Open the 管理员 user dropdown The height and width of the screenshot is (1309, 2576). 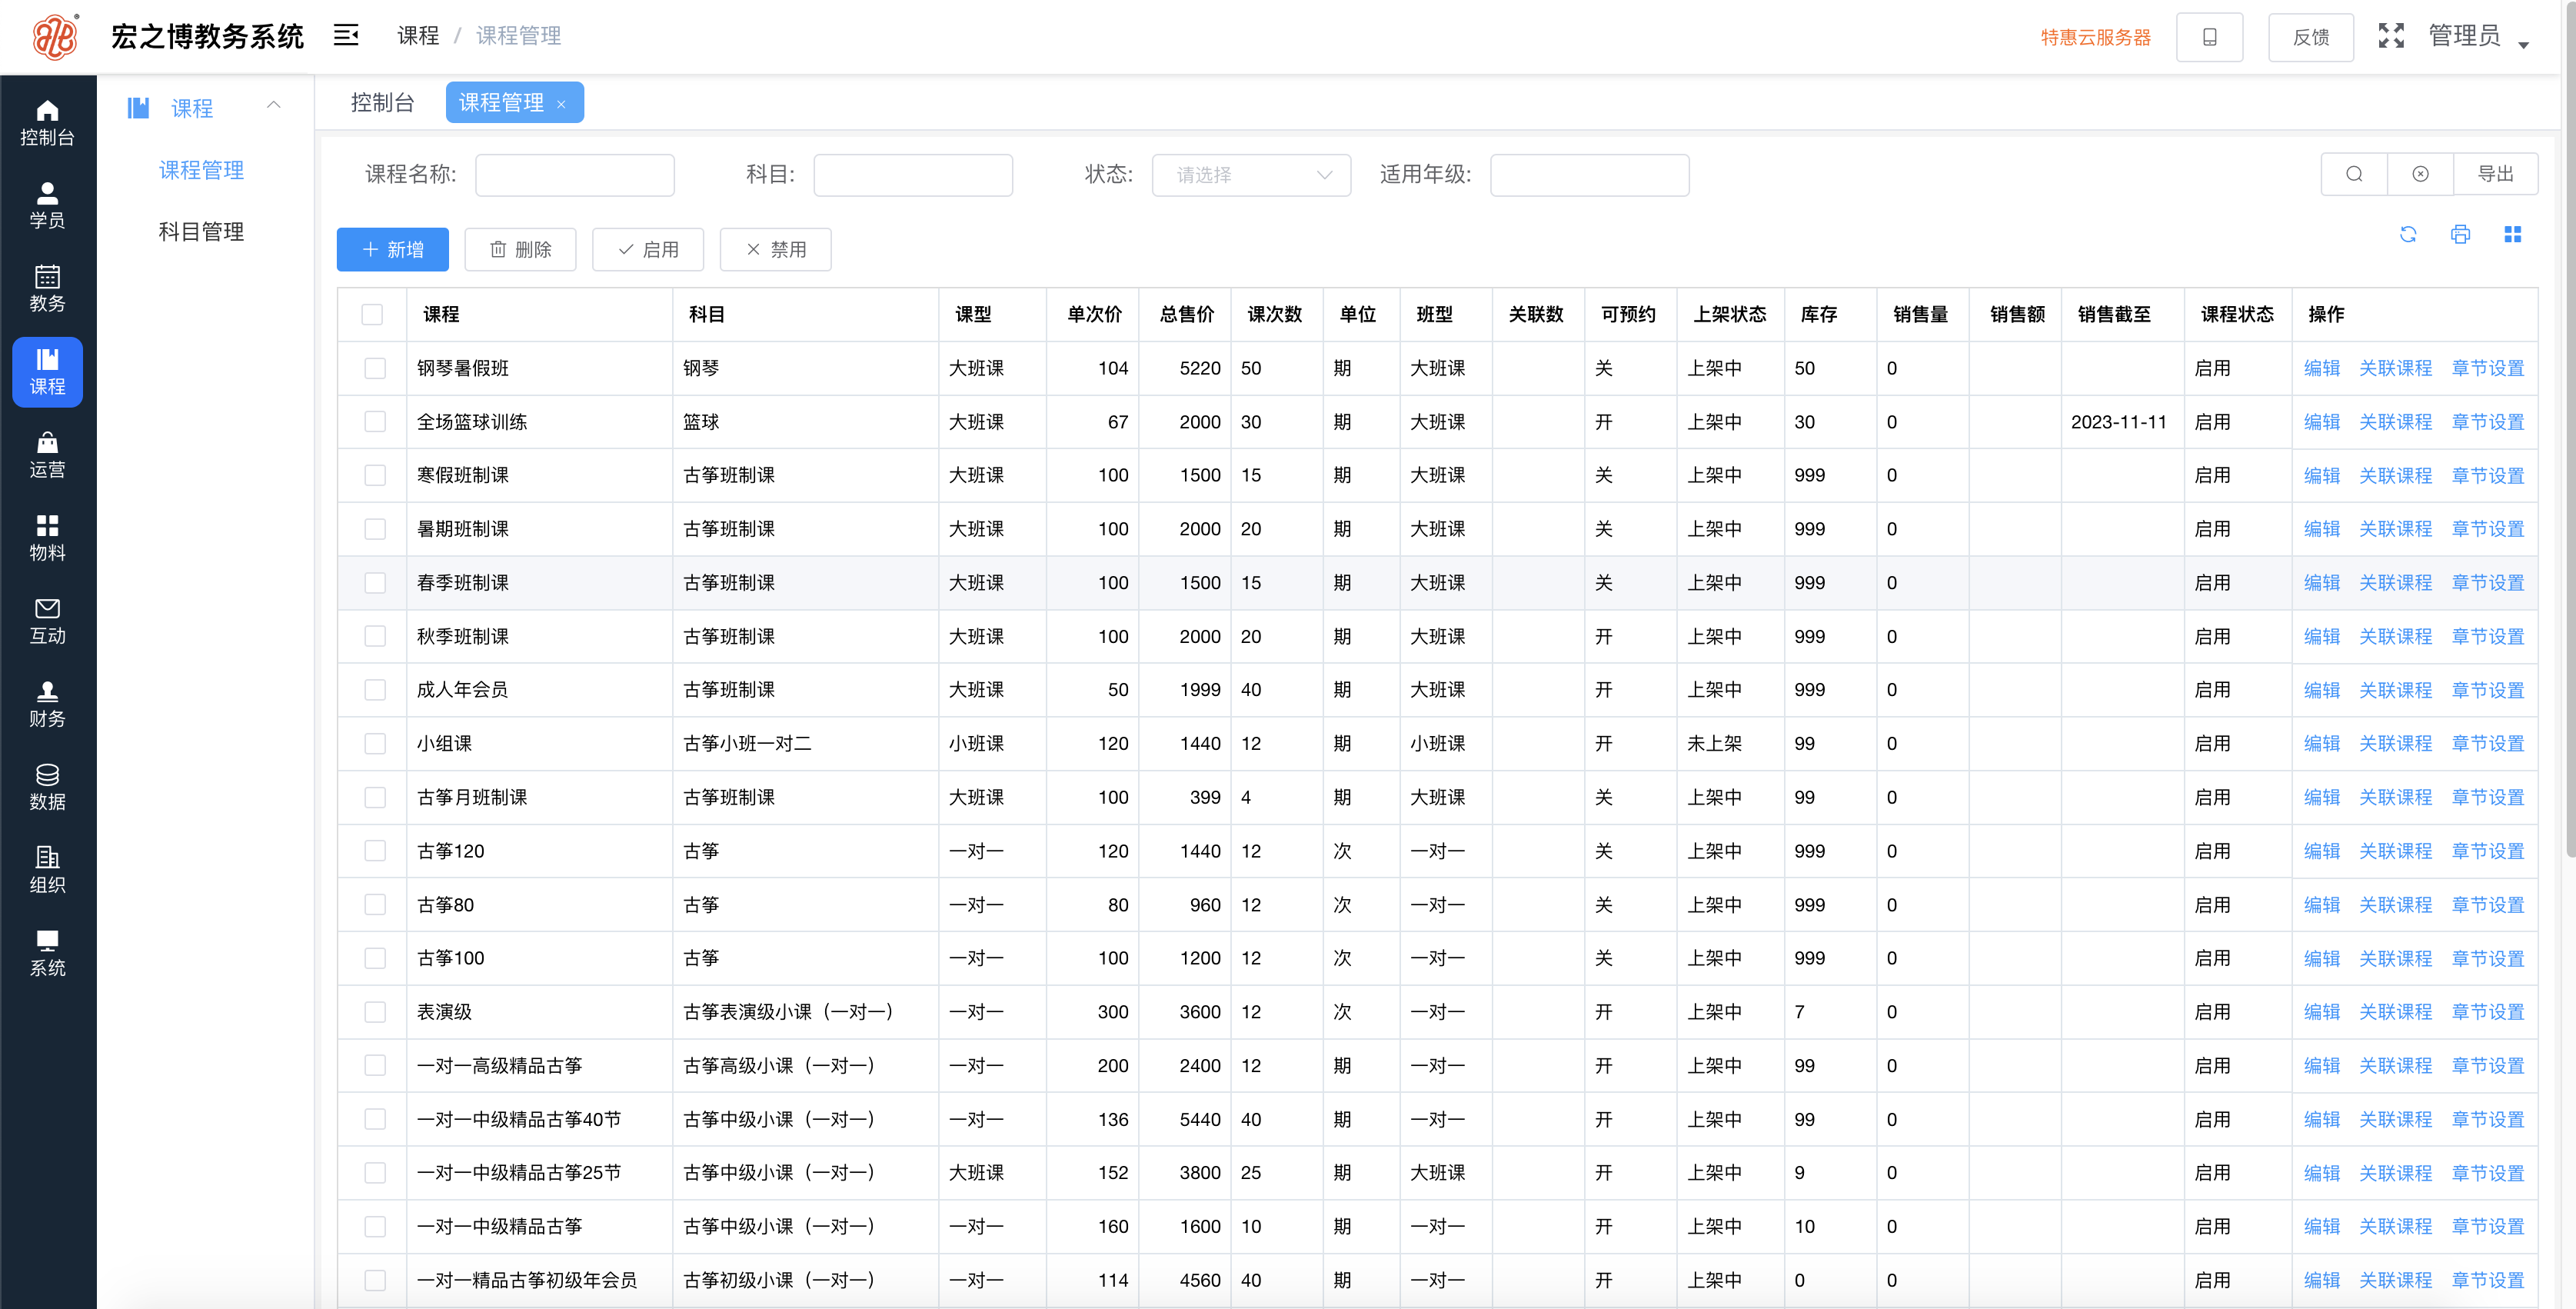point(2478,36)
